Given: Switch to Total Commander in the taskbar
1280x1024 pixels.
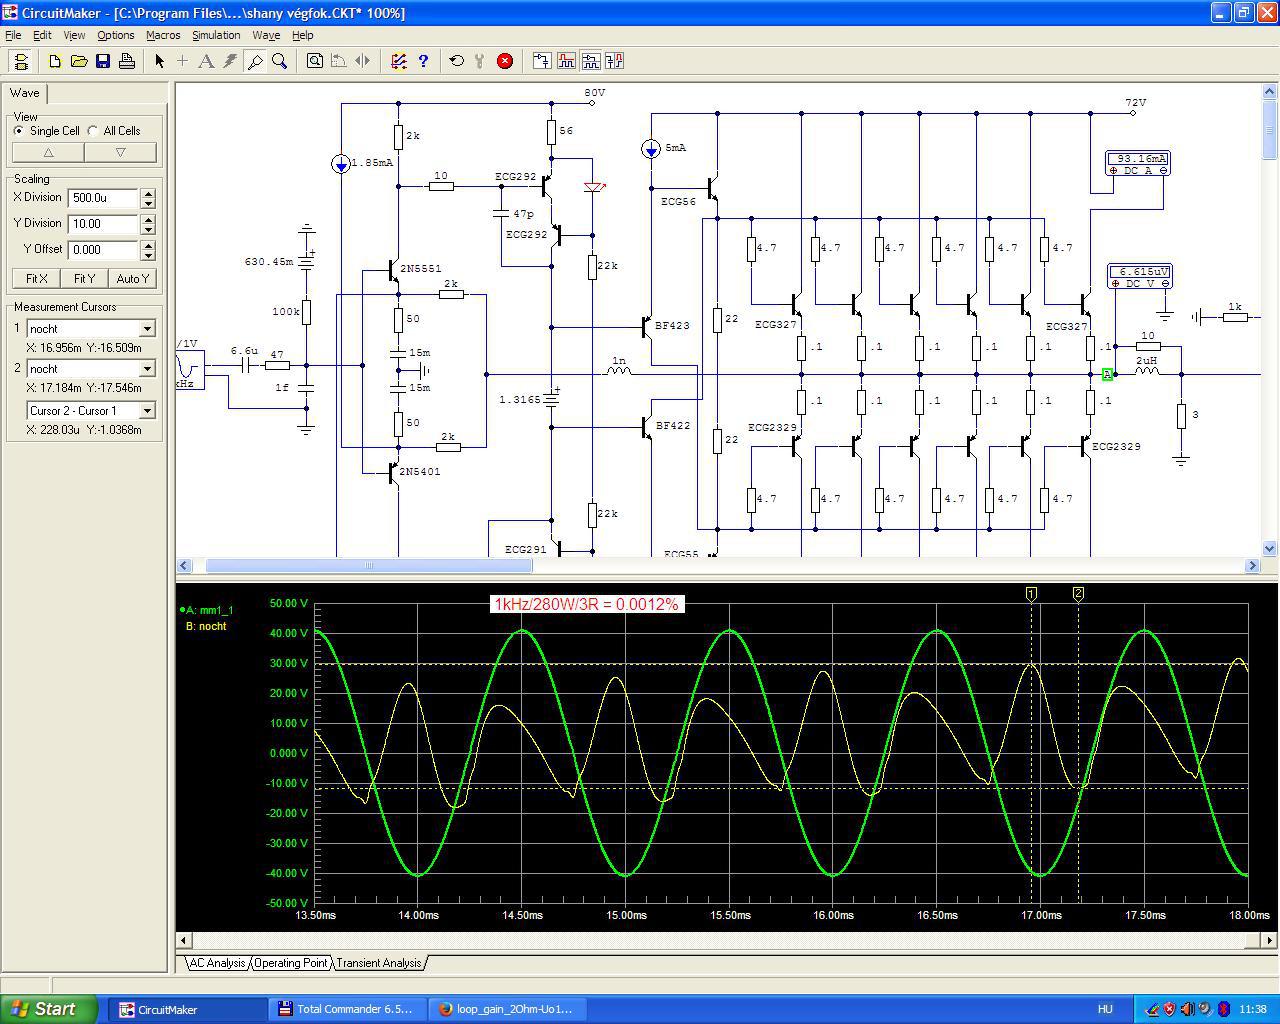Looking at the screenshot, I should coord(346,1009).
